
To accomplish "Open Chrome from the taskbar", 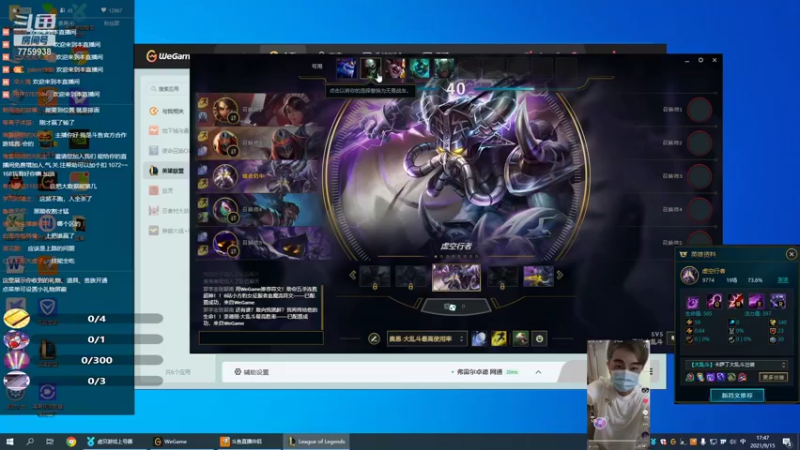I will (x=71, y=441).
